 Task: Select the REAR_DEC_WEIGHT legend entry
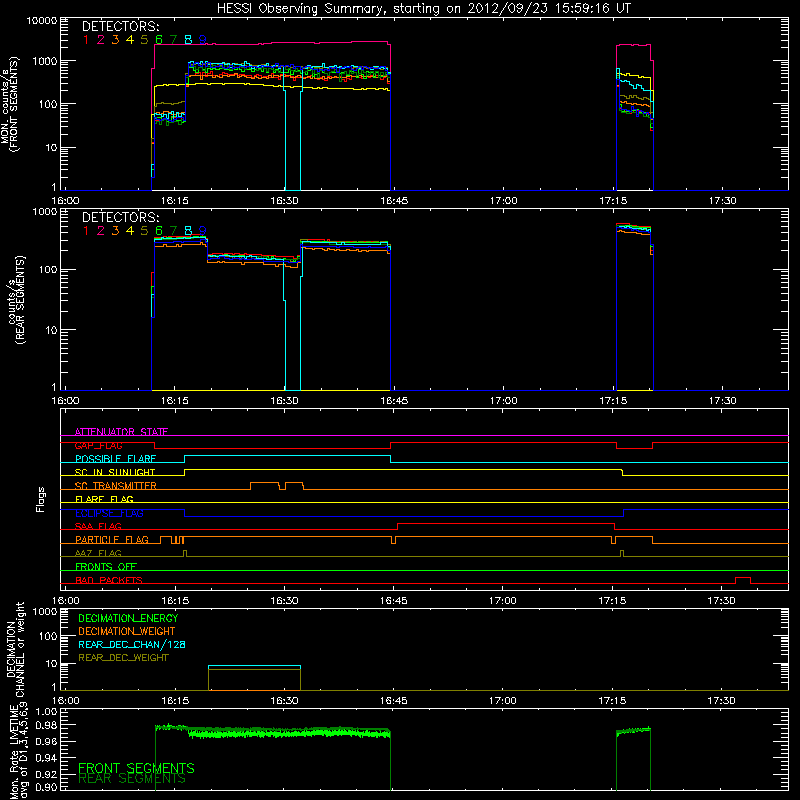pyautogui.click(x=123, y=658)
